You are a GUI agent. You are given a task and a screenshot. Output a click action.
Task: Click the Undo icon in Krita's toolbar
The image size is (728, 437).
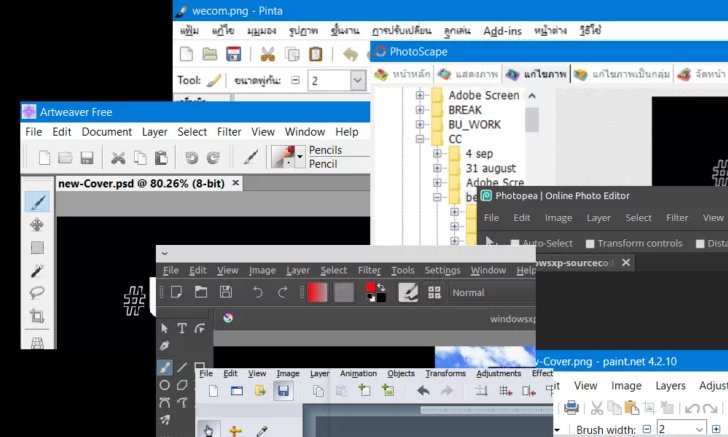[258, 292]
